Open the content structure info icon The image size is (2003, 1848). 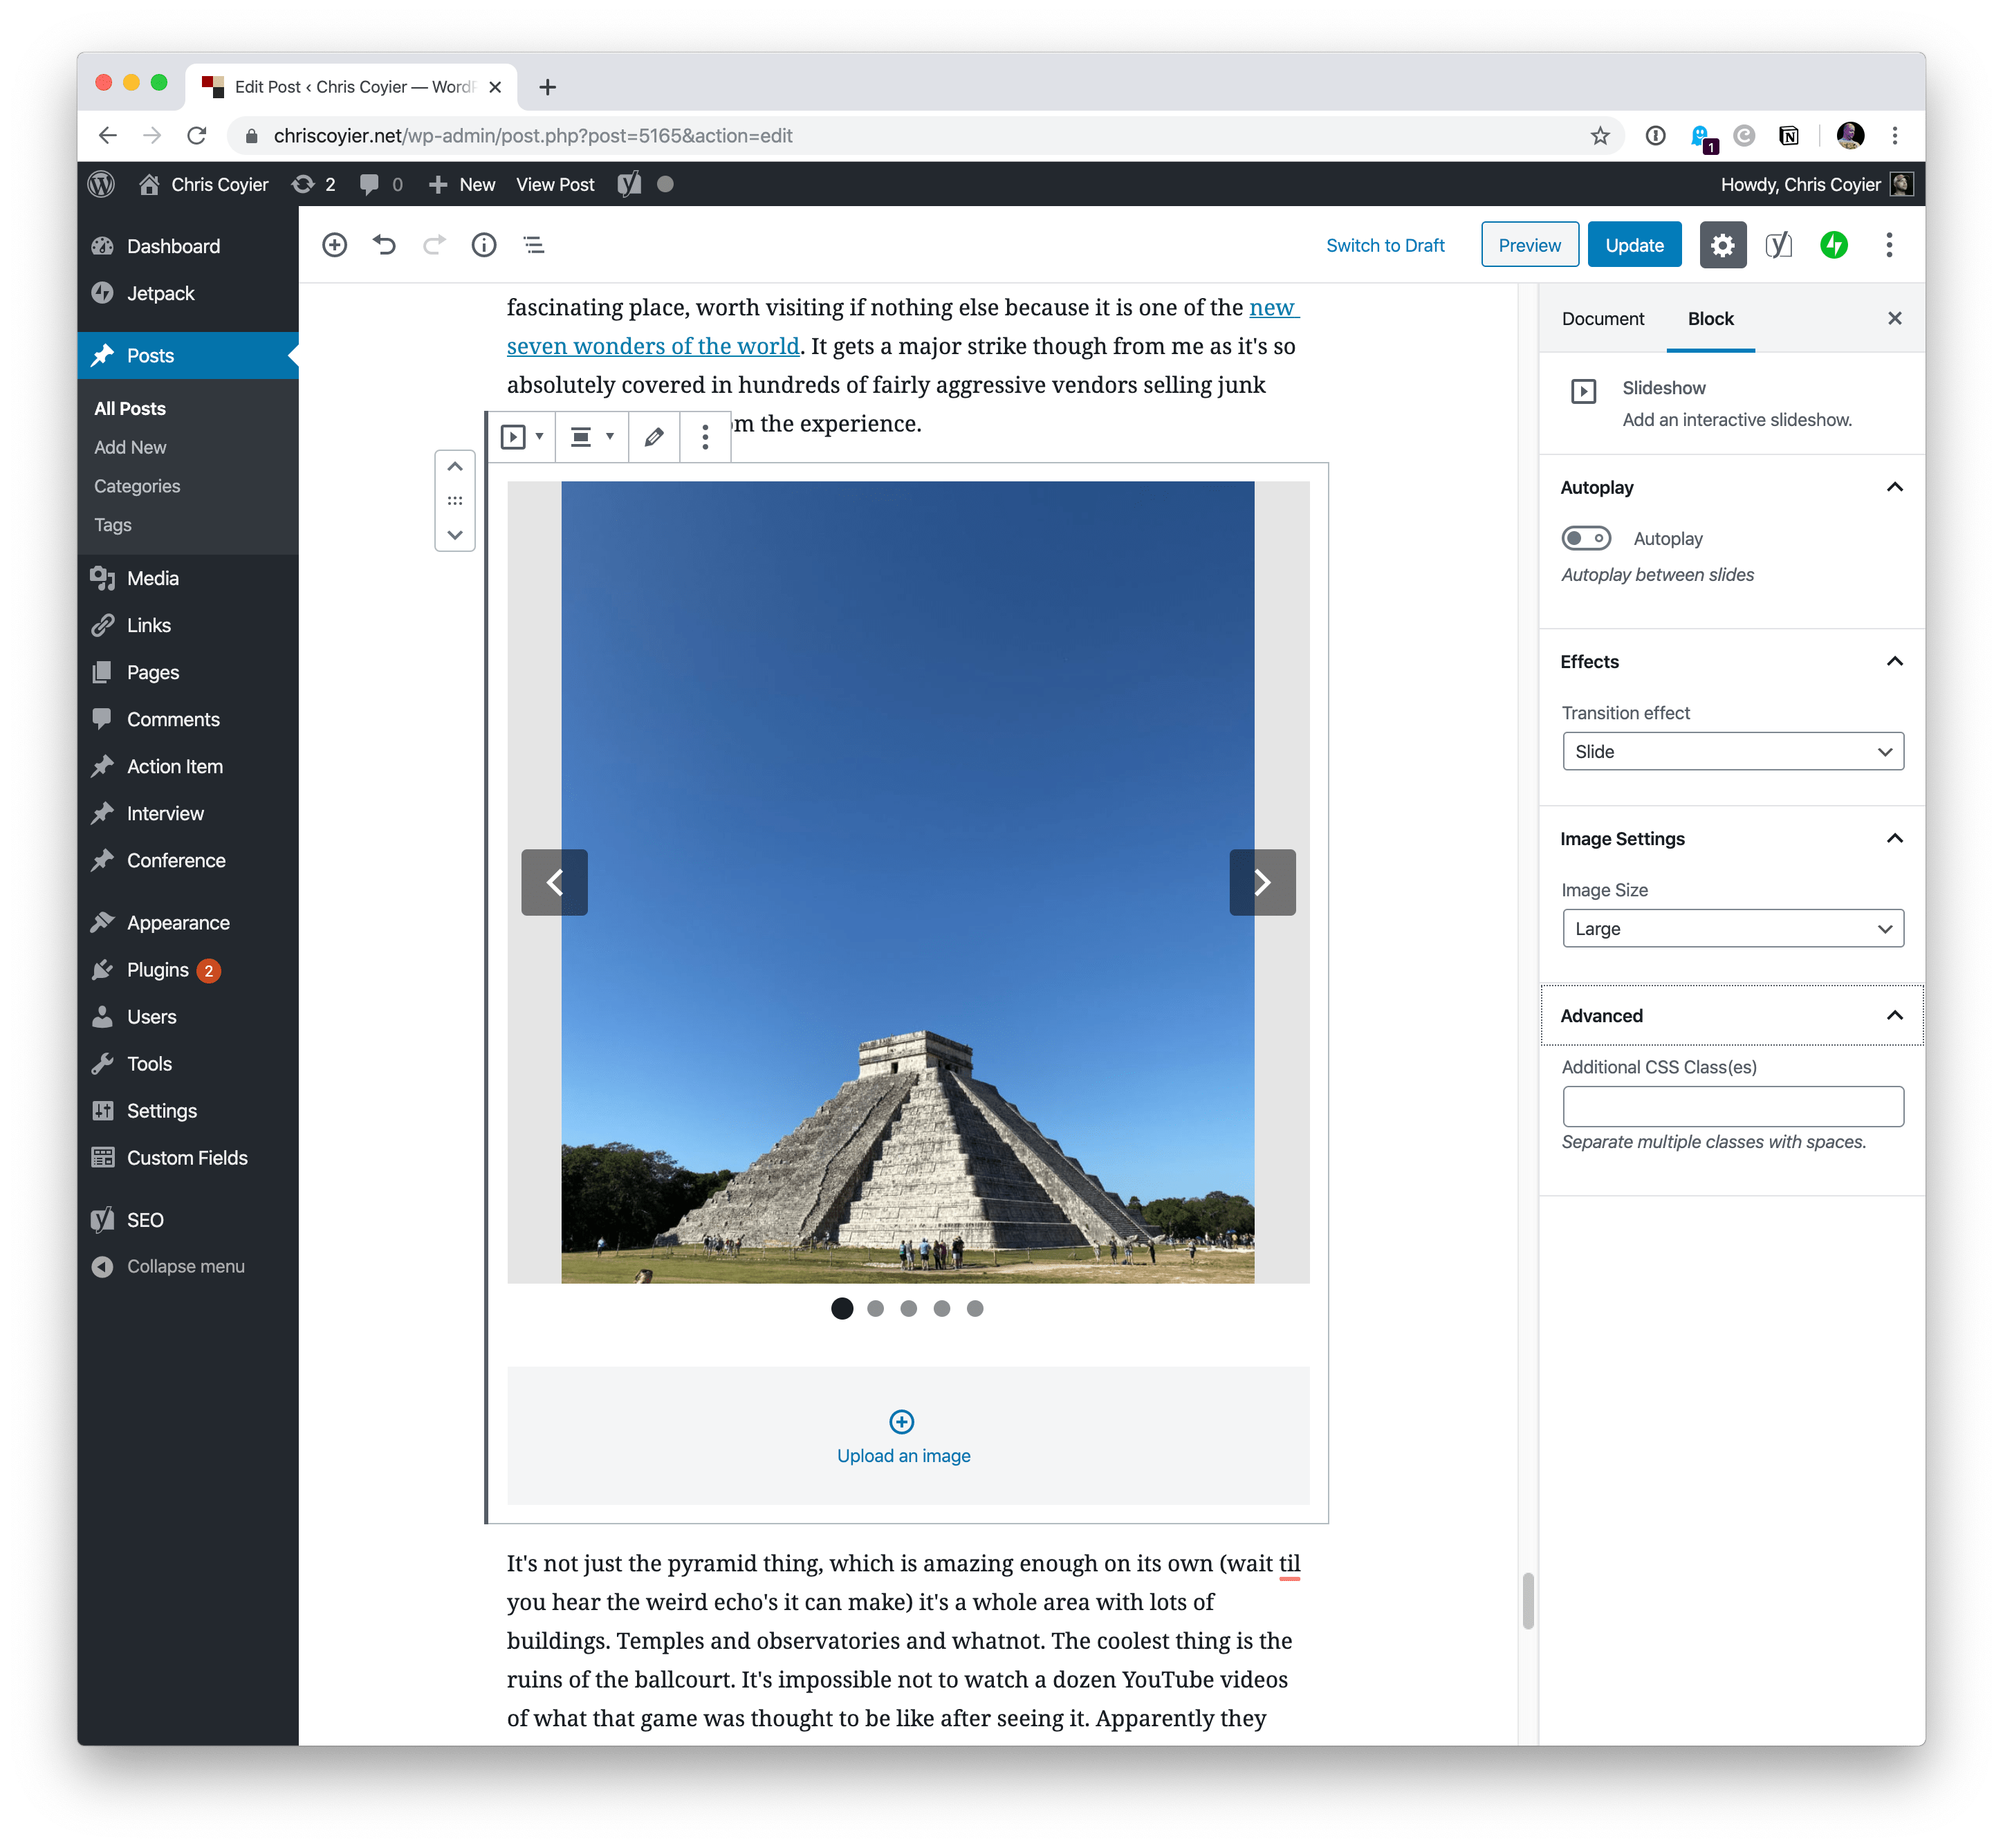[484, 245]
